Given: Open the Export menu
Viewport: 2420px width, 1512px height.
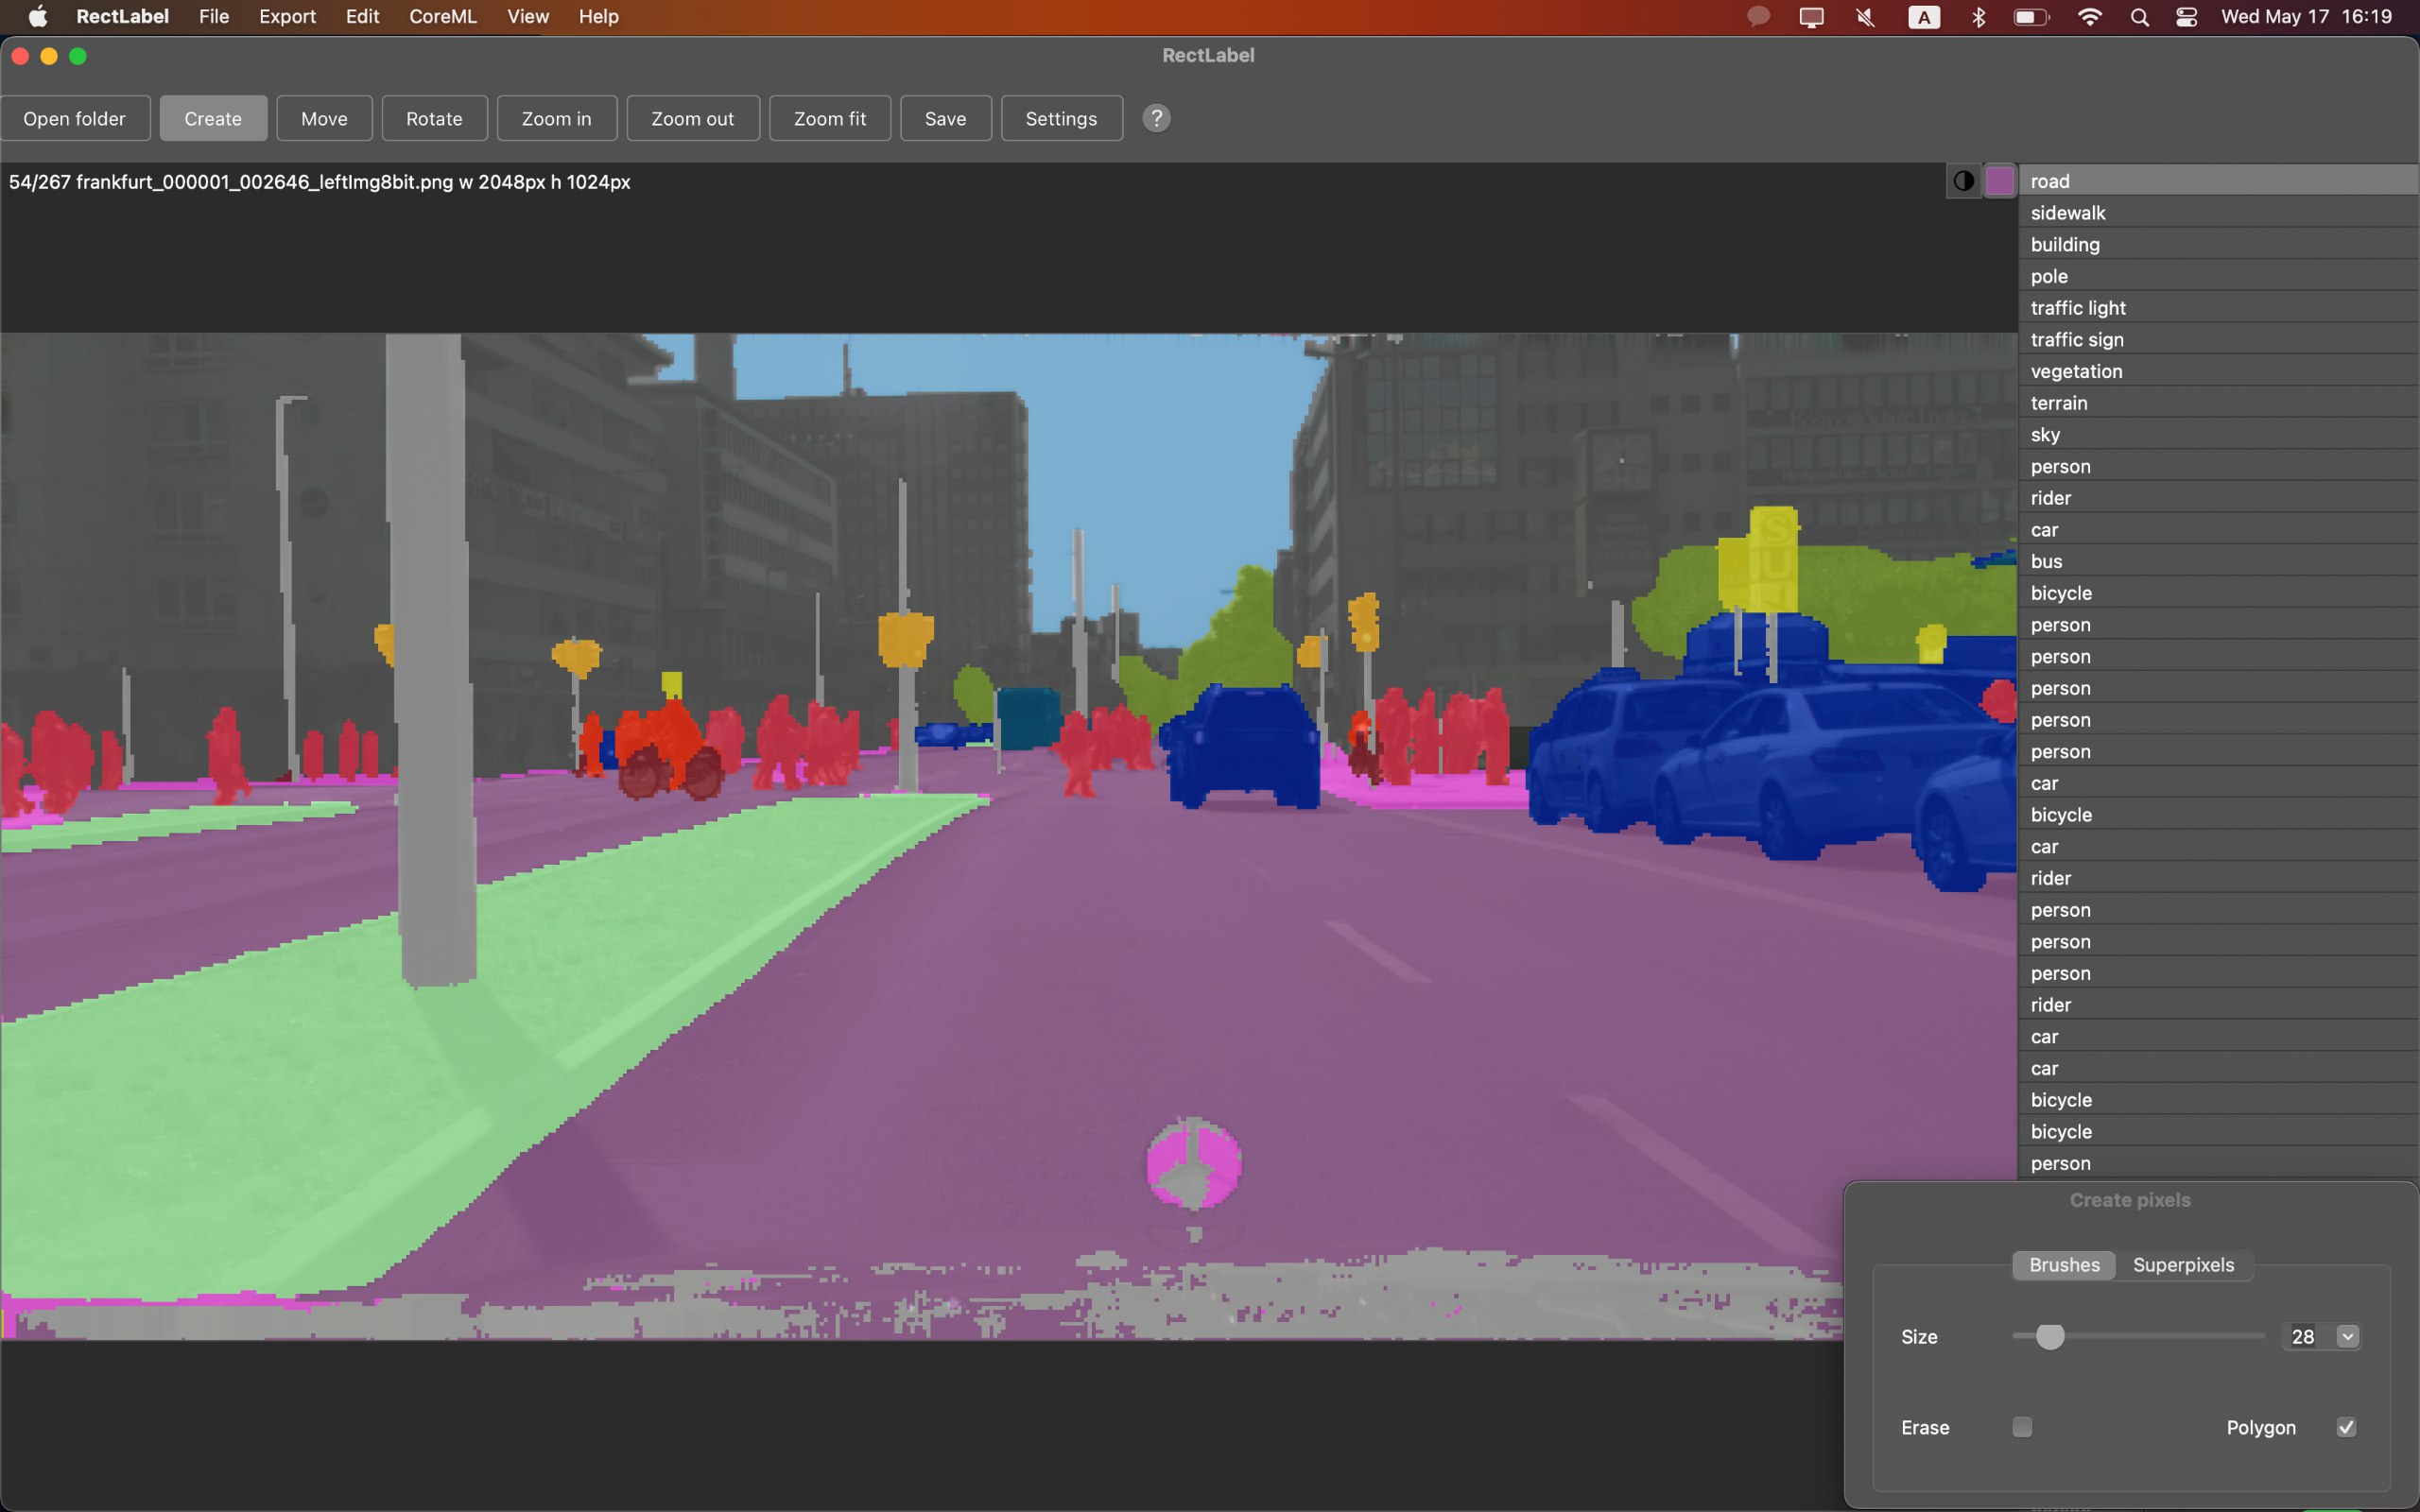Looking at the screenshot, I should 287,17.
